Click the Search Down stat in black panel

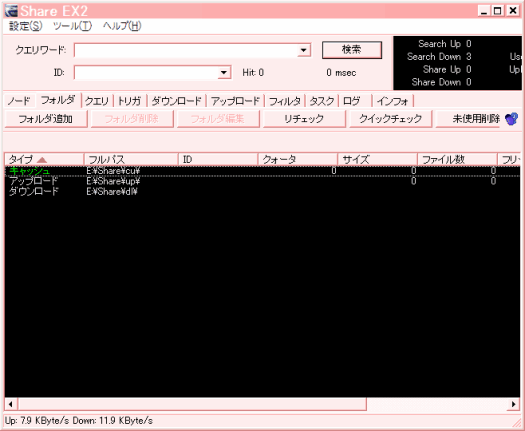tap(439, 57)
